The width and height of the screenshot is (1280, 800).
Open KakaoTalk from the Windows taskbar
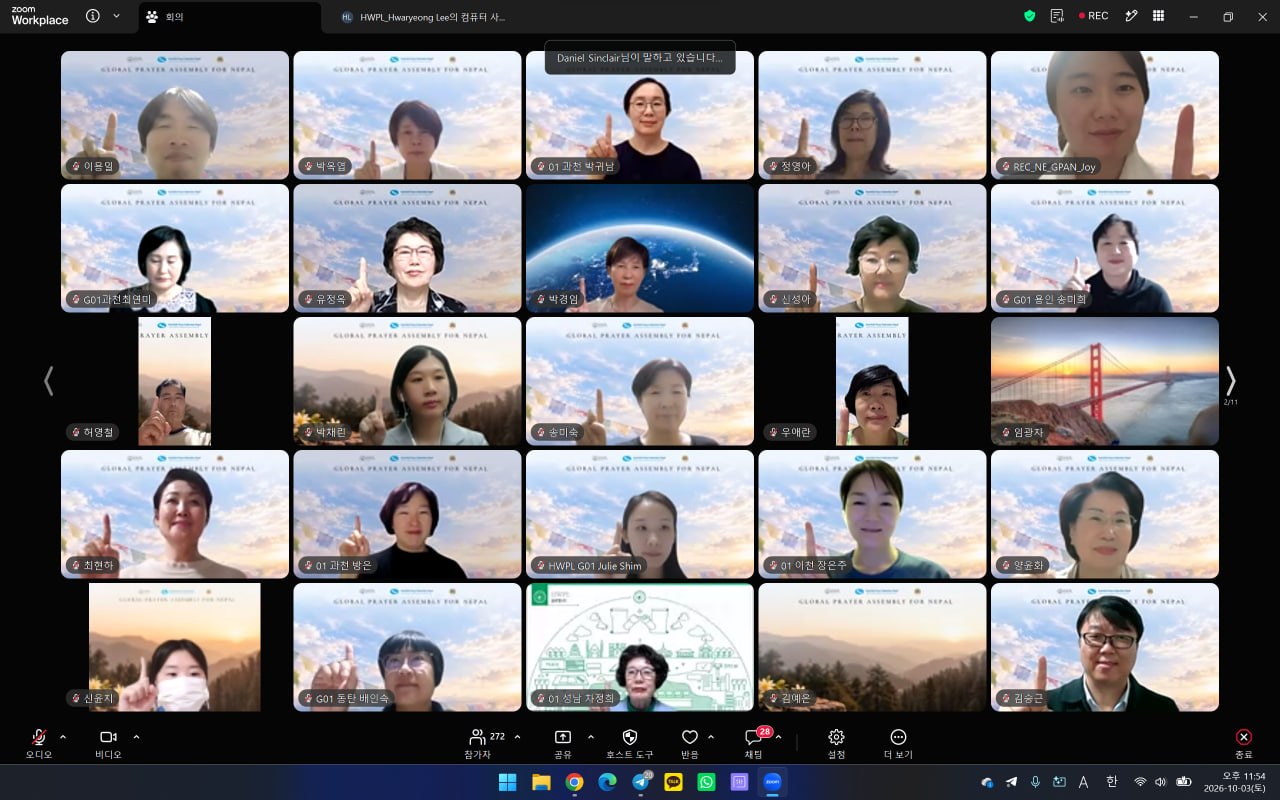[673, 782]
